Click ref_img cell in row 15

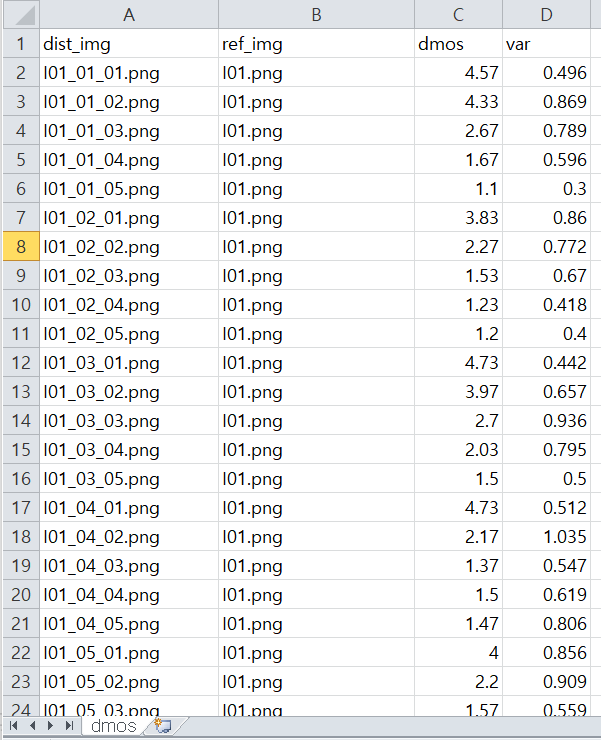(316, 449)
